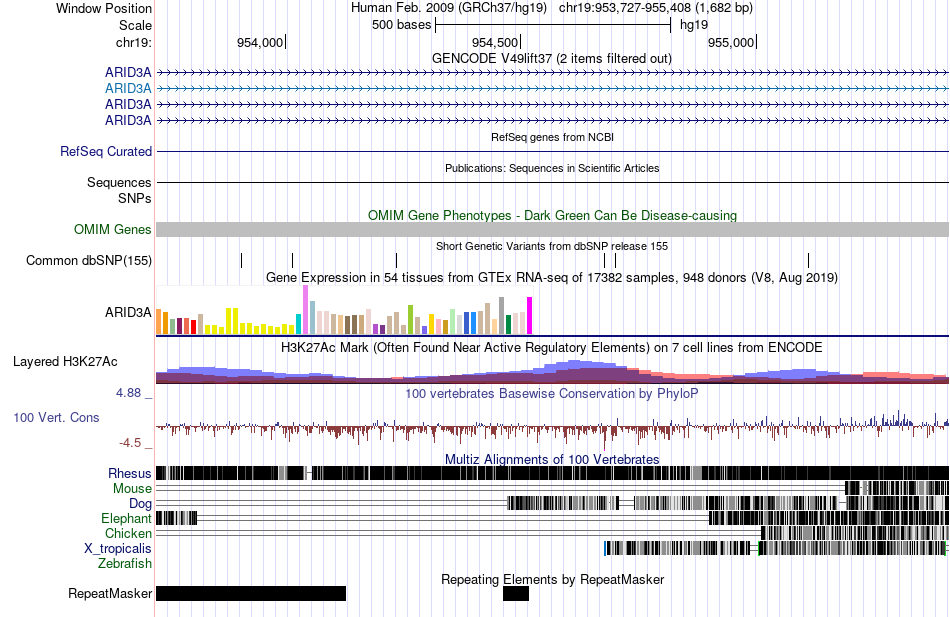Screen dimensions: 950x617
Task: Click the Sequences track label
Action: point(119,182)
